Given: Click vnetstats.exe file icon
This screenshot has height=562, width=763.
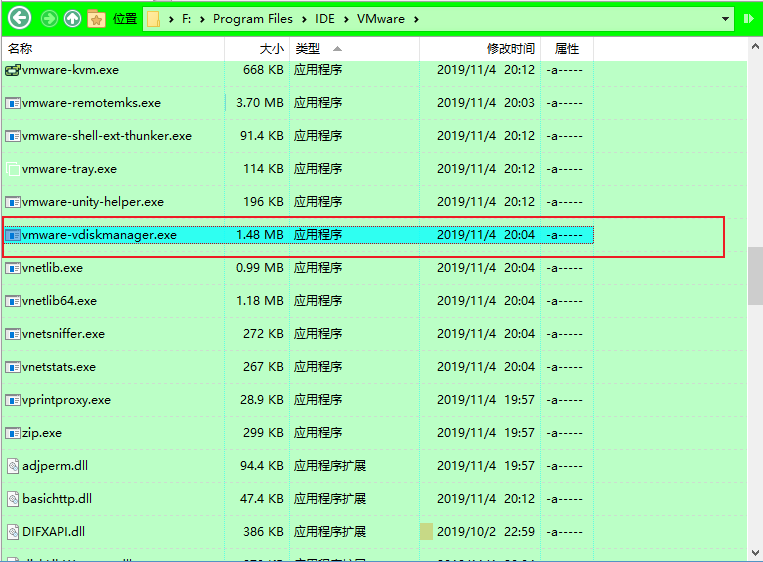Looking at the screenshot, I should click(13, 367).
